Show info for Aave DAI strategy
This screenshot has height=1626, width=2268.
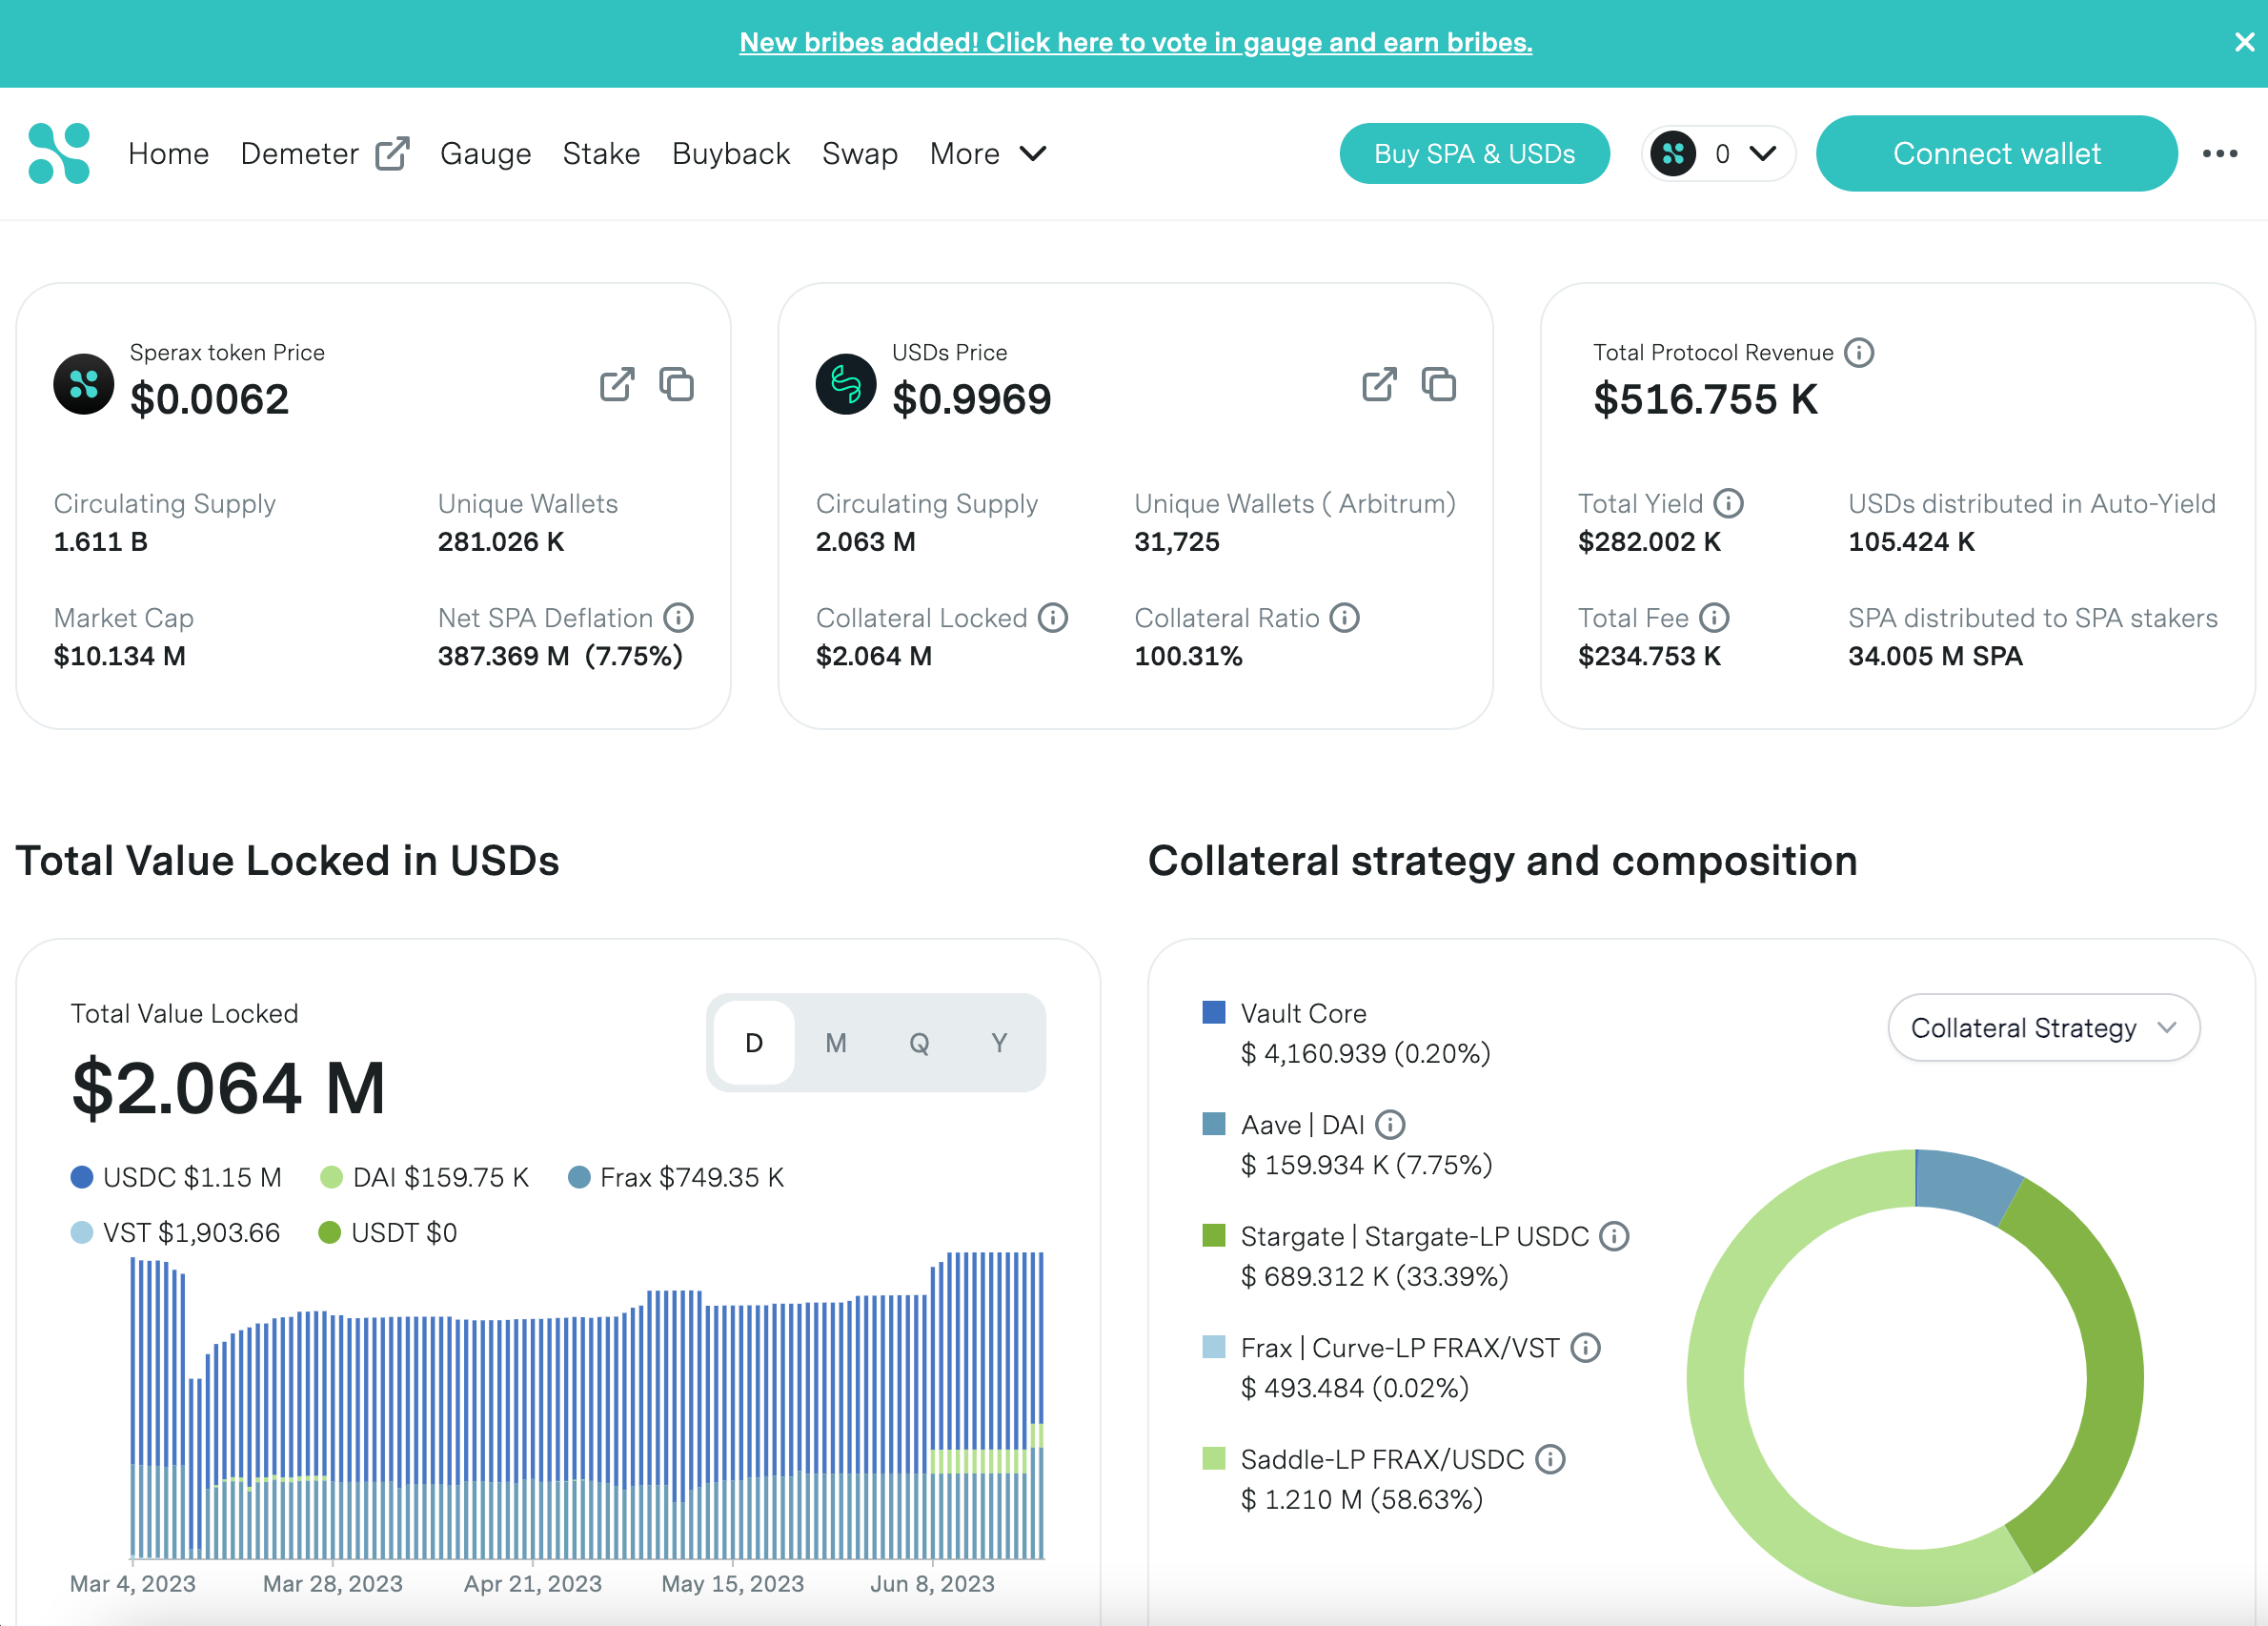[1390, 1125]
